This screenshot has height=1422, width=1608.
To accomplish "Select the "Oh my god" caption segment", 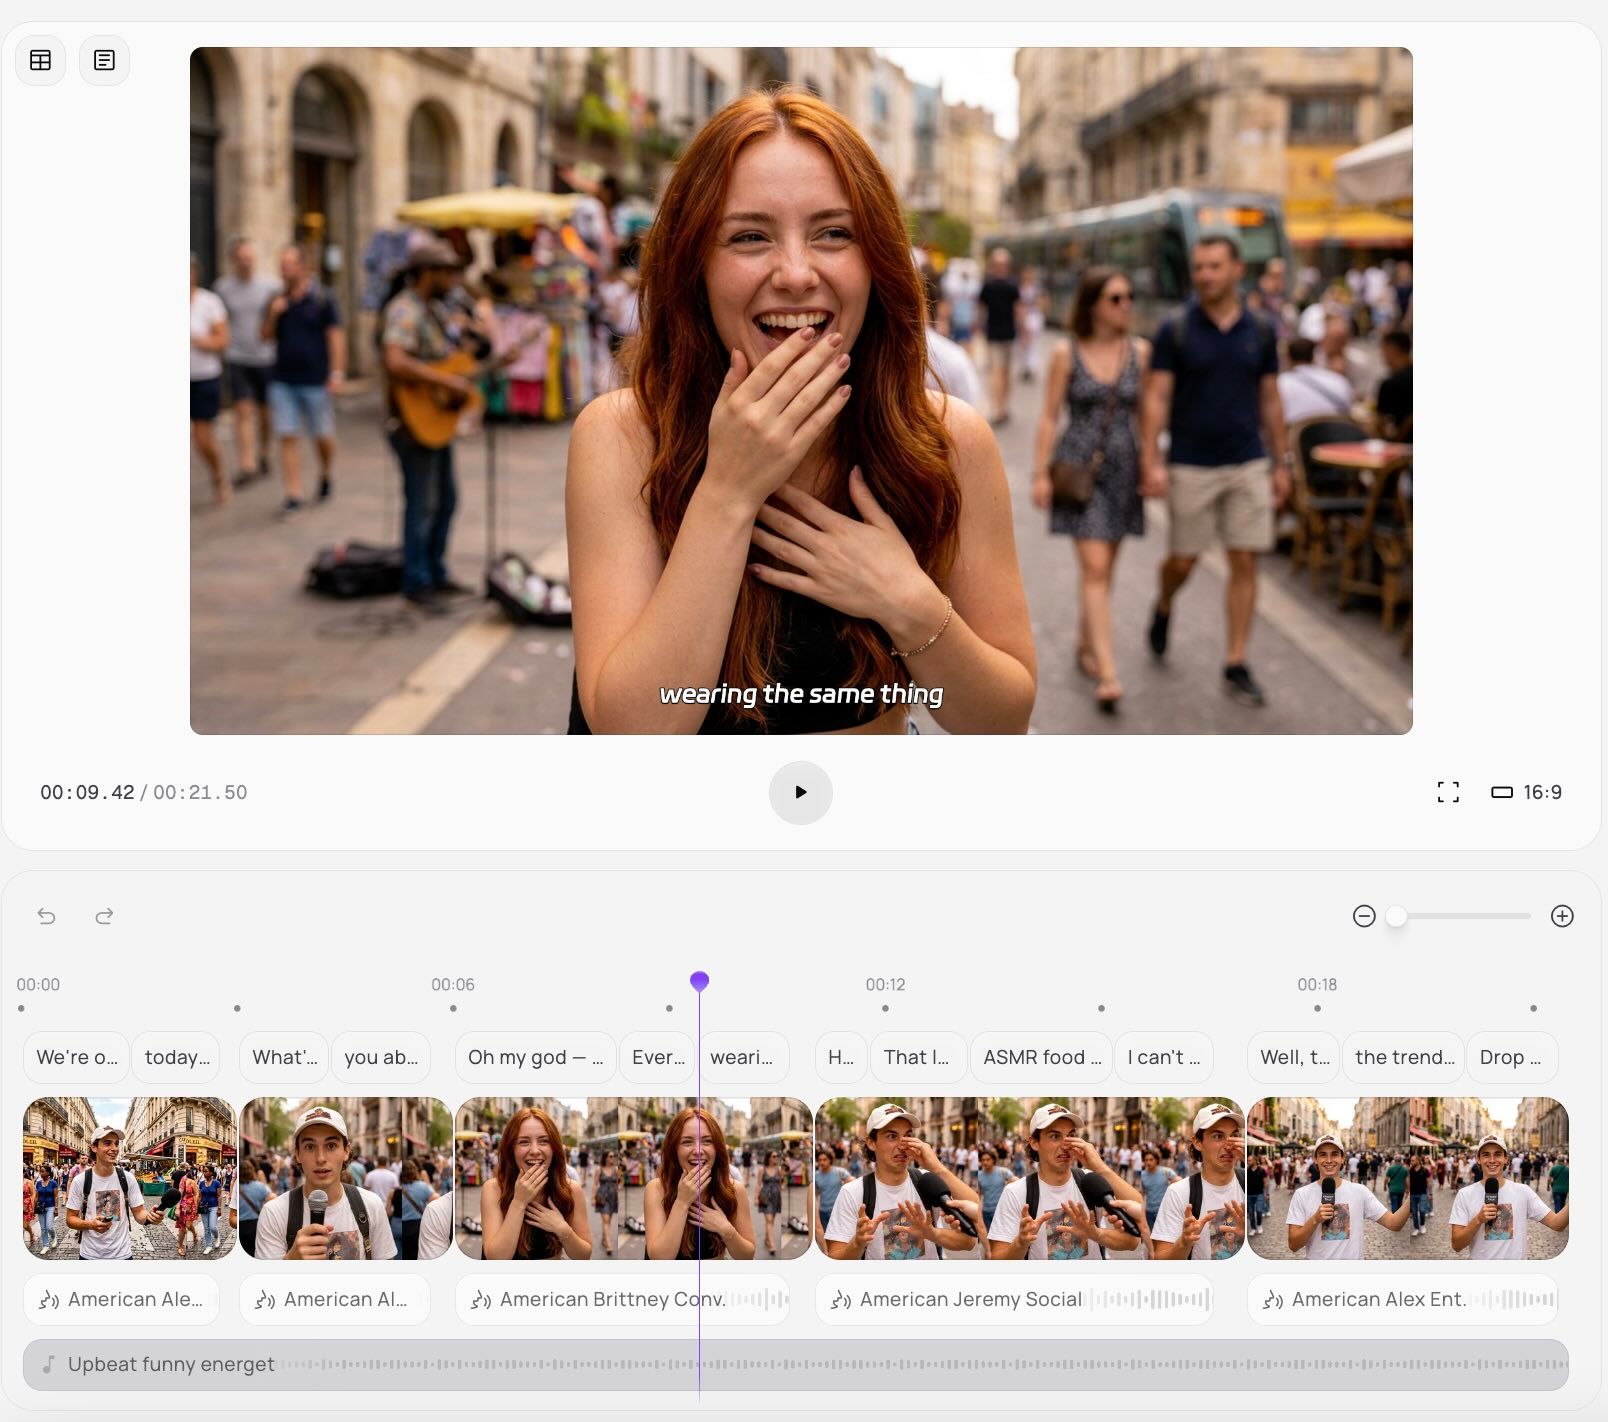I will (535, 1057).
